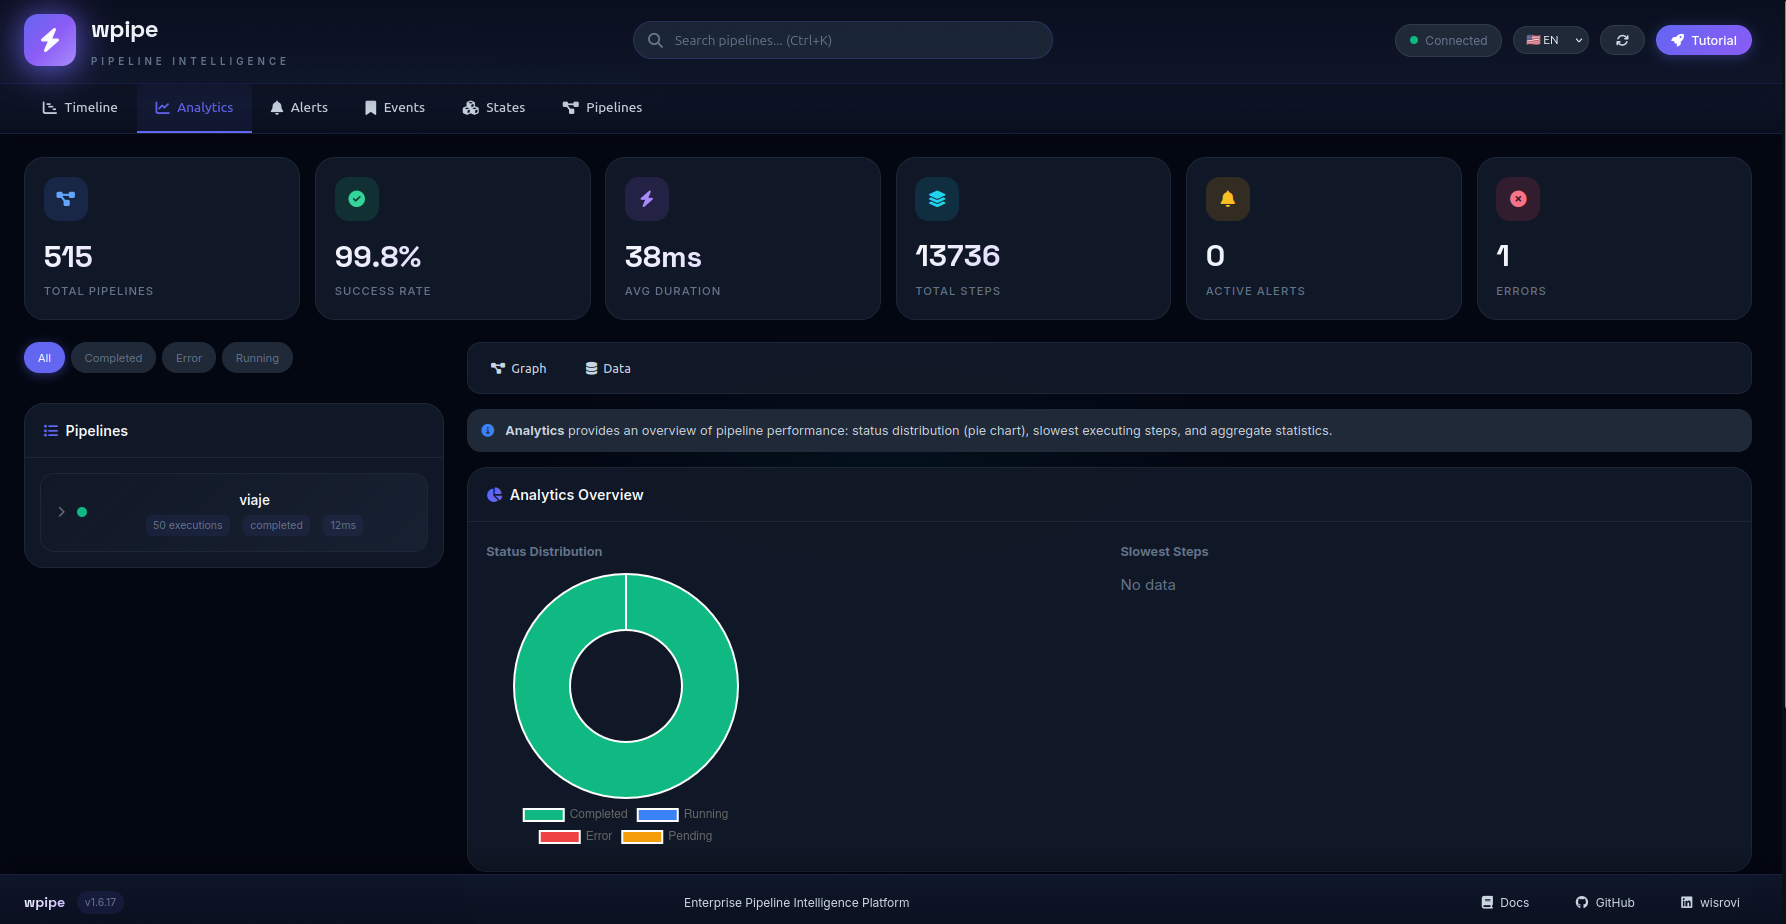1786x924 pixels.
Task: Filter pipelines by Running status
Action: [x=257, y=358]
